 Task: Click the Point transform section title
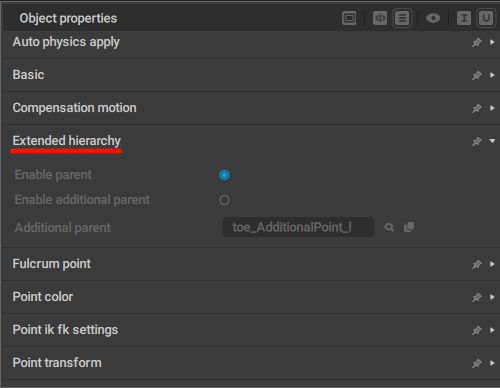click(x=57, y=363)
